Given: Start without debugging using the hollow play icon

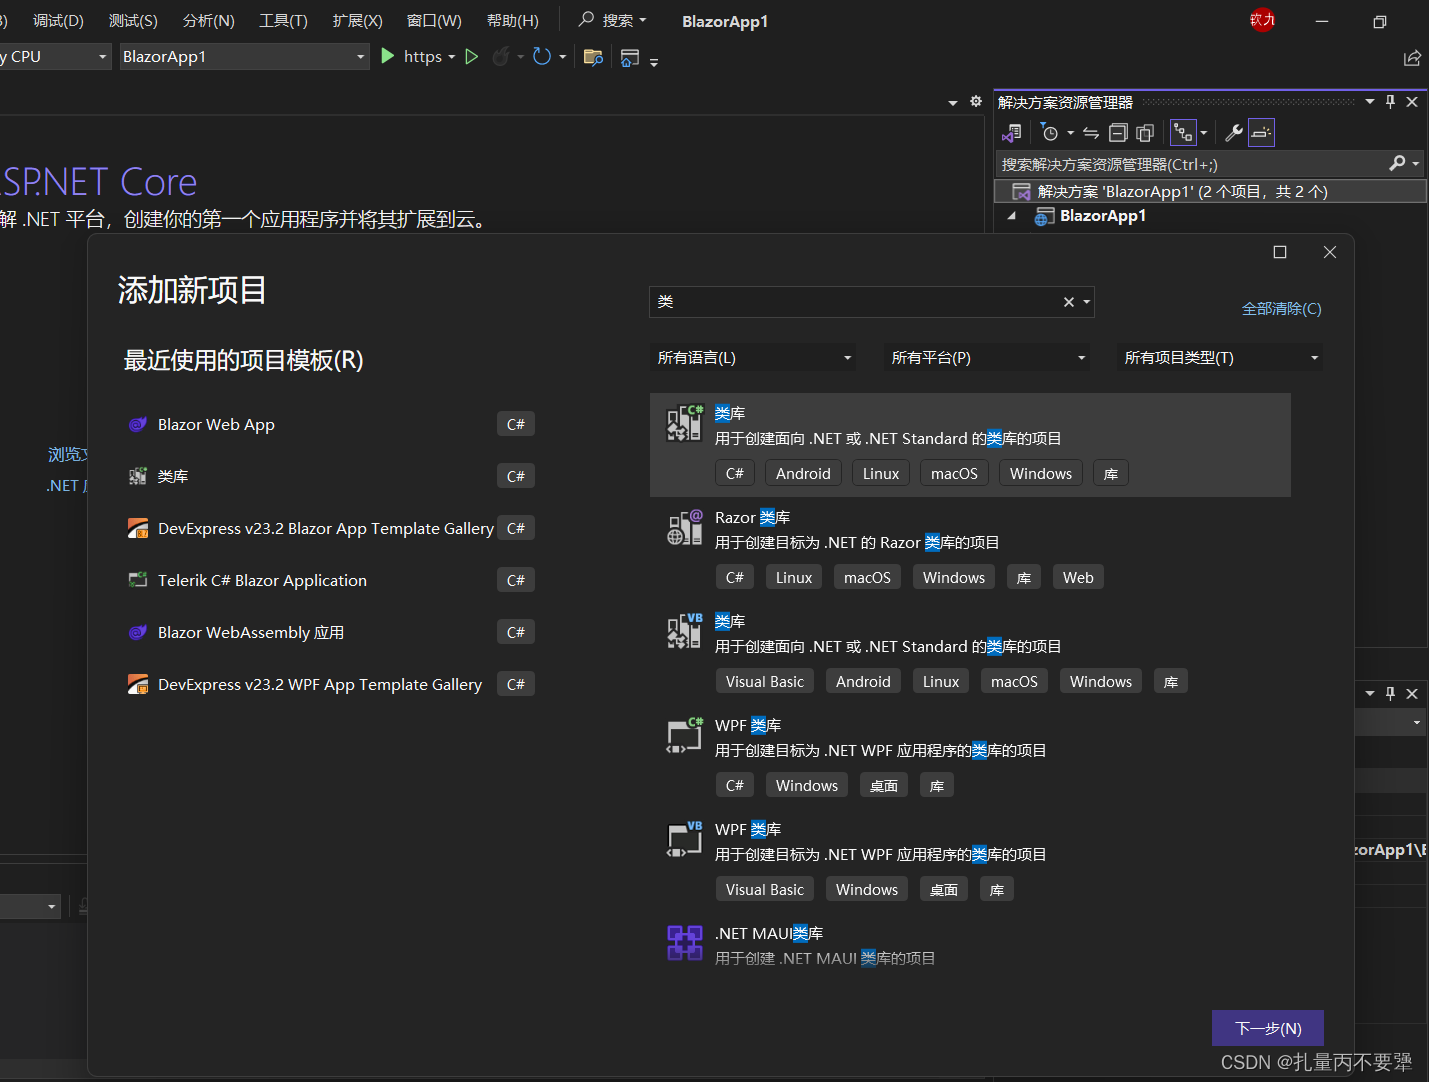Looking at the screenshot, I should (472, 57).
